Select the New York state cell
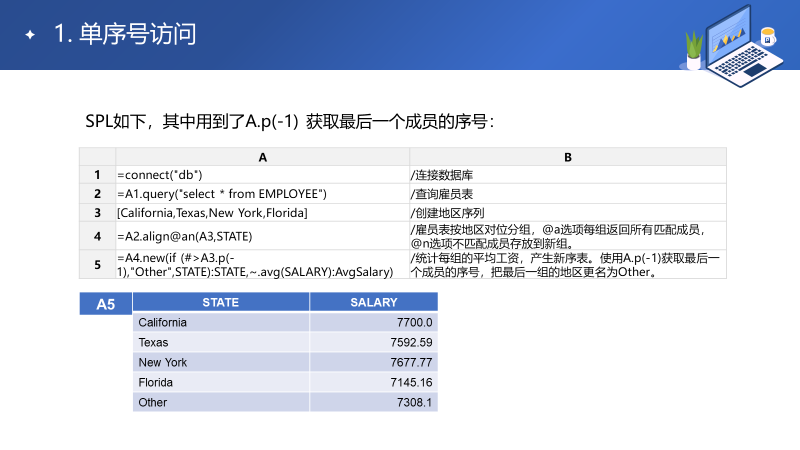This screenshot has width=800, height=450. coord(220,362)
